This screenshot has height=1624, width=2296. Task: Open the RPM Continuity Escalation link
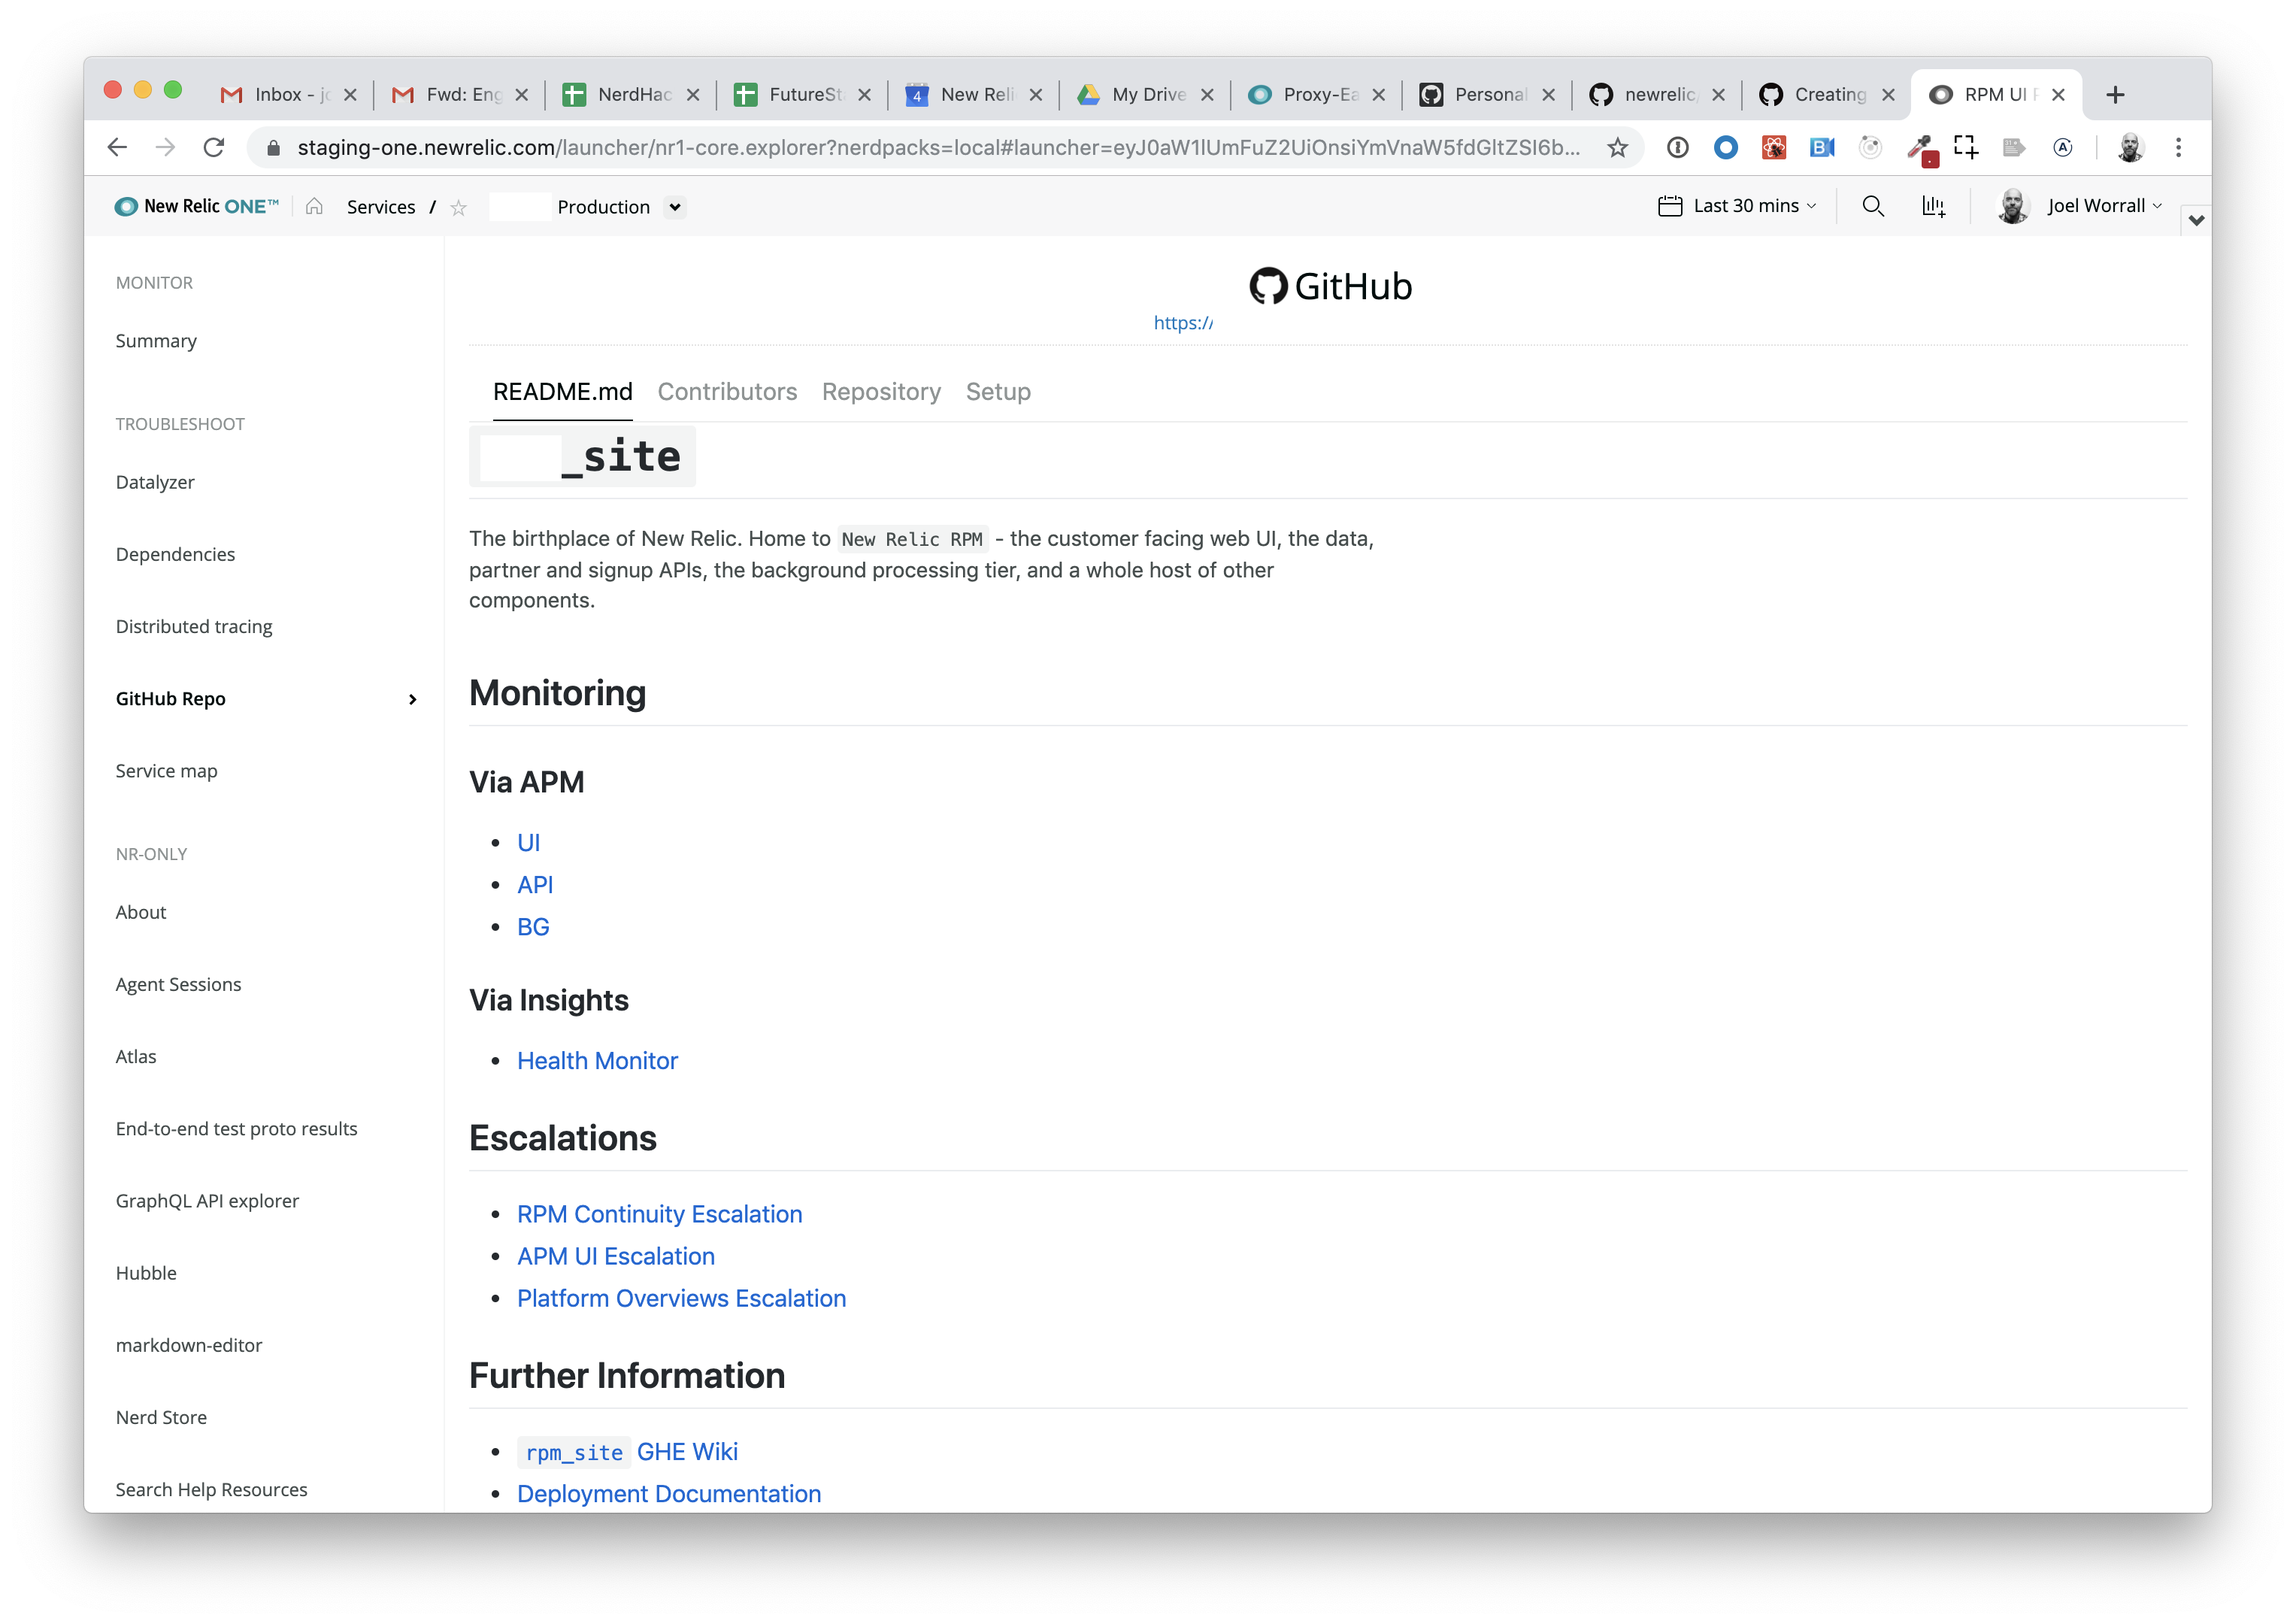tap(659, 1214)
